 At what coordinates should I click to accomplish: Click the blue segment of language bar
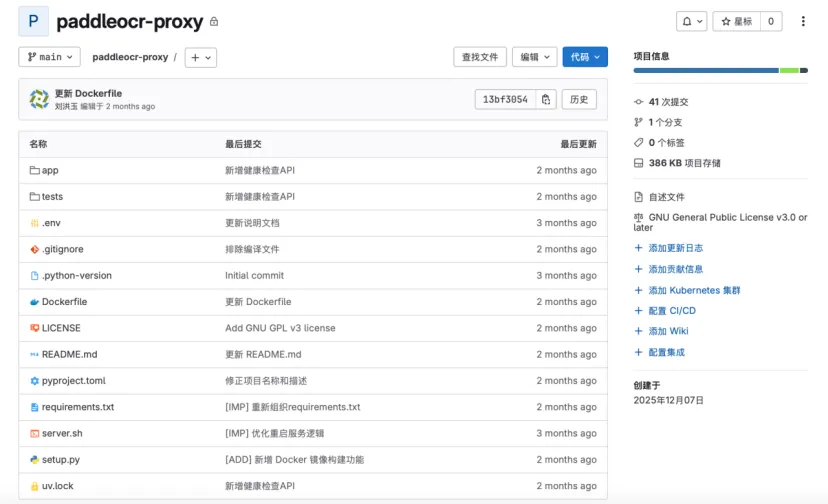tap(706, 70)
